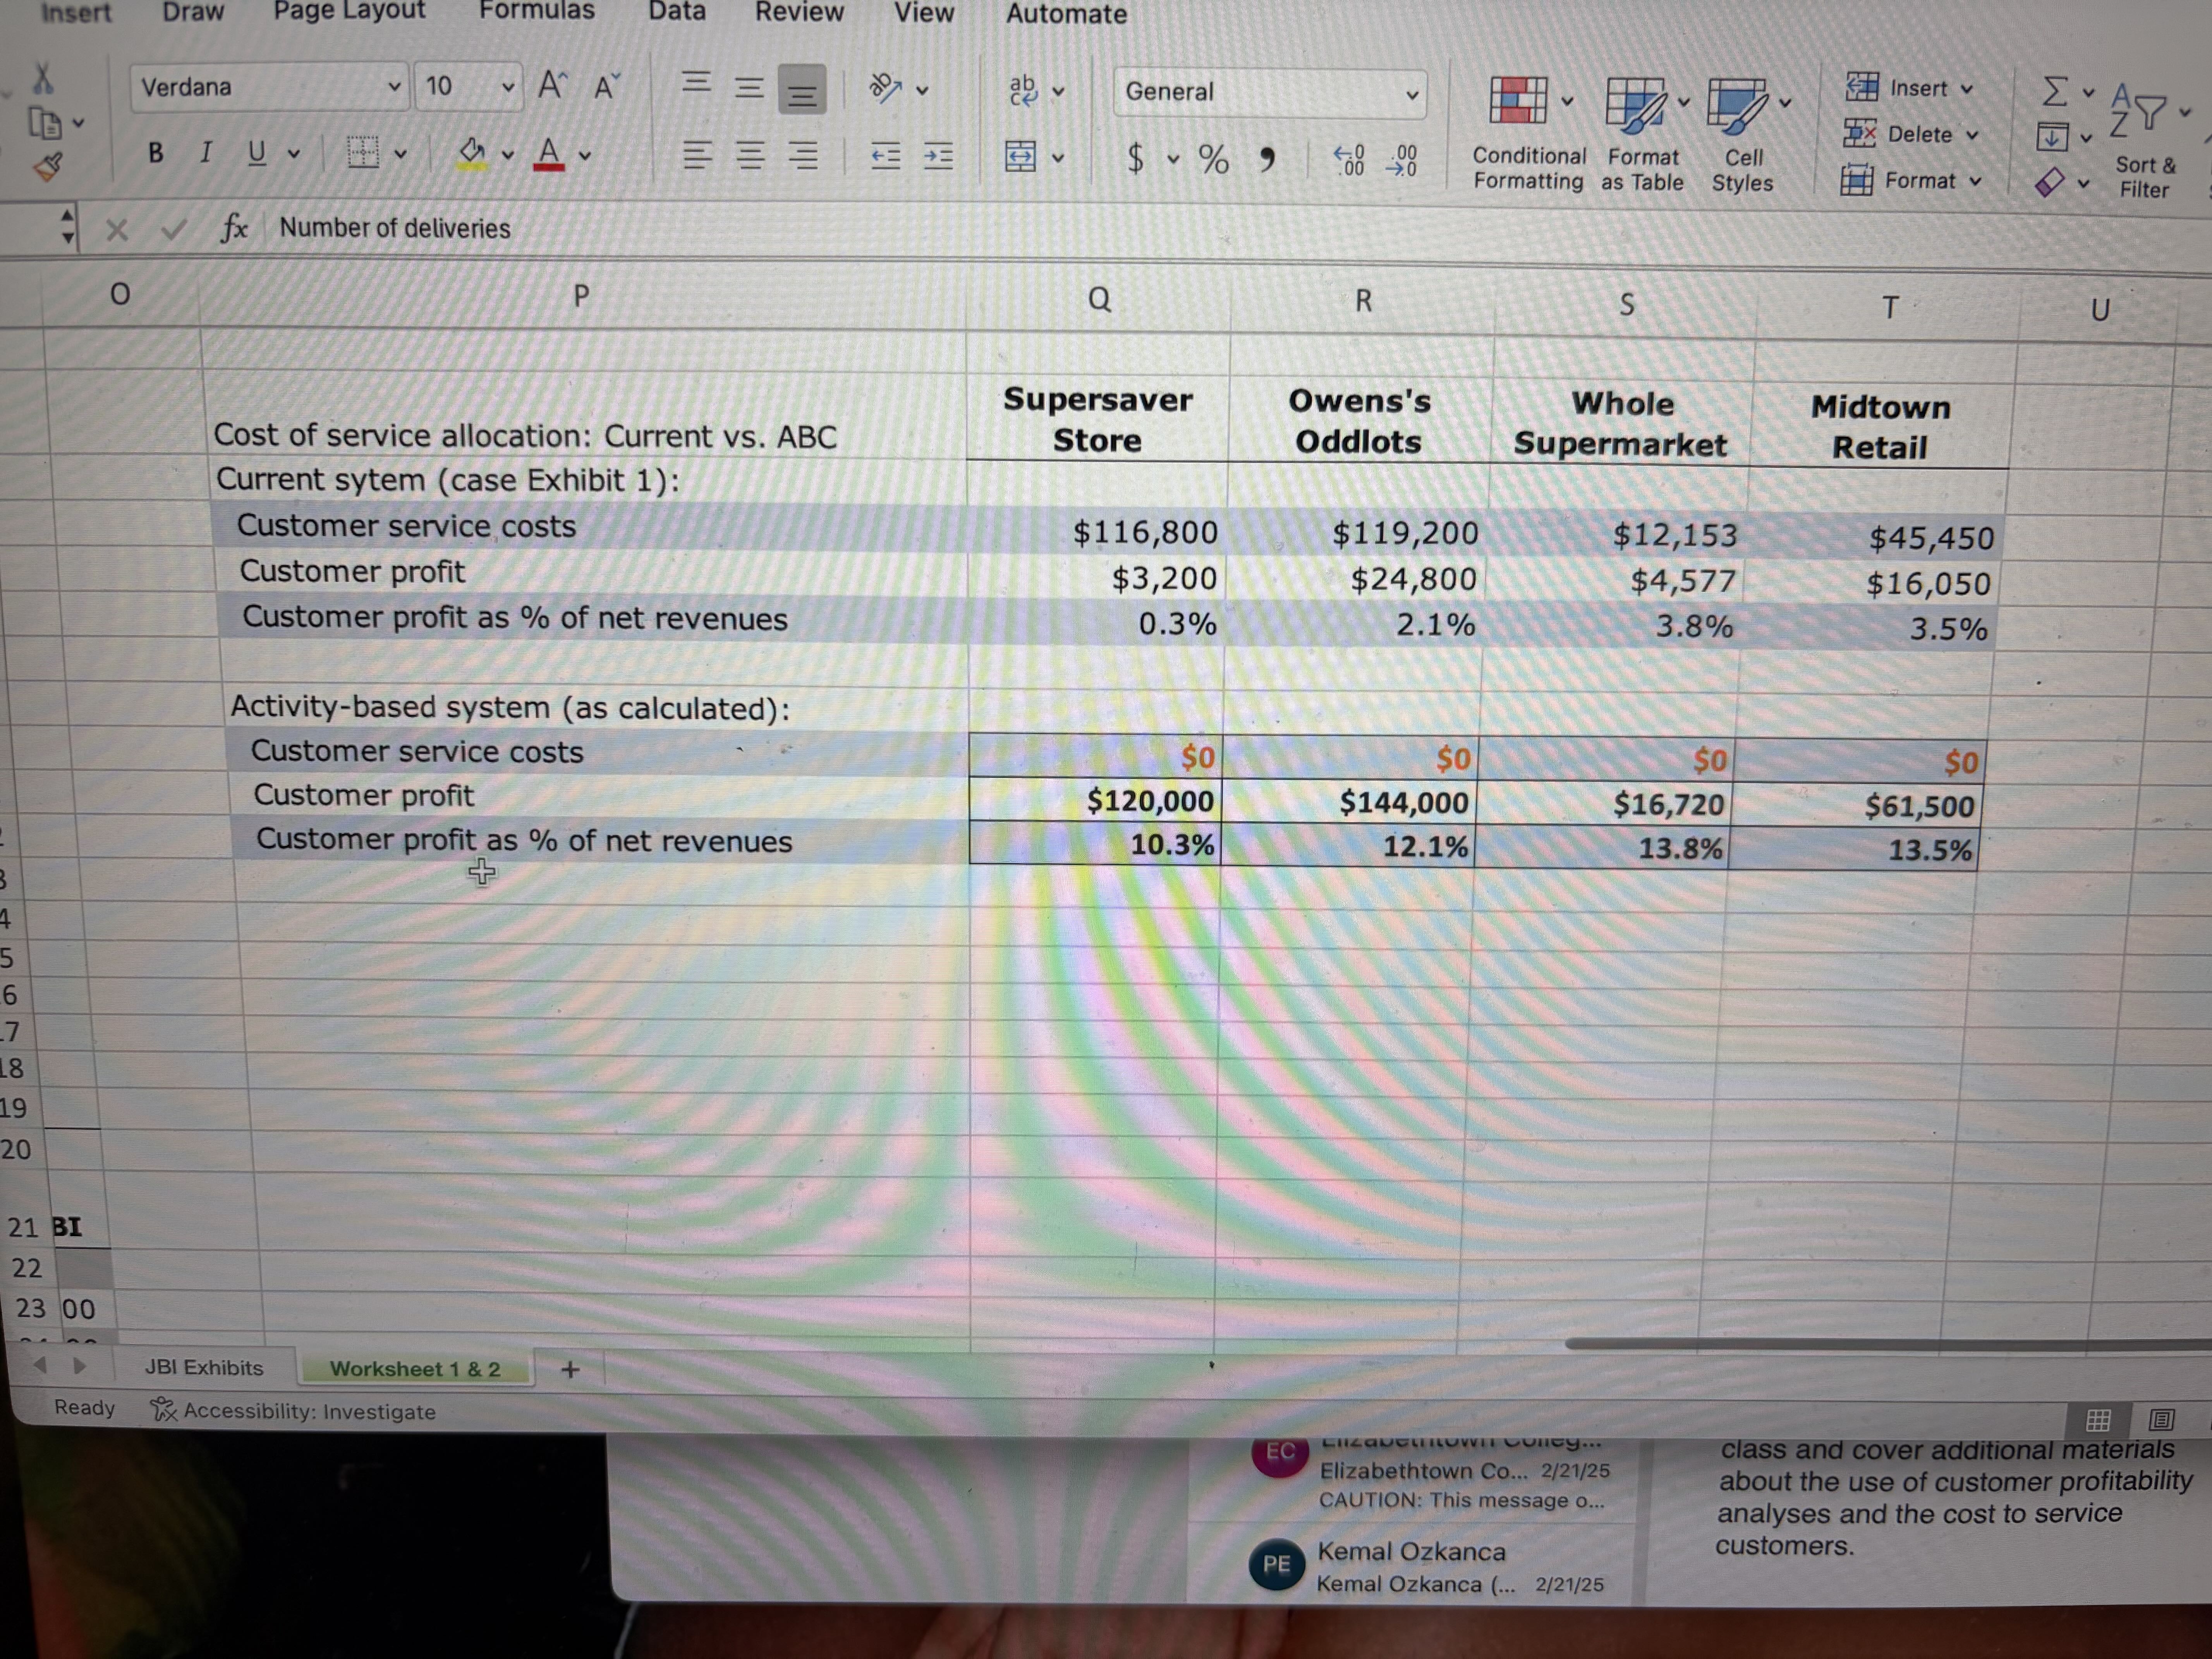Click the Orientation text angle icon
The width and height of the screenshot is (2212, 1659).
(885, 88)
